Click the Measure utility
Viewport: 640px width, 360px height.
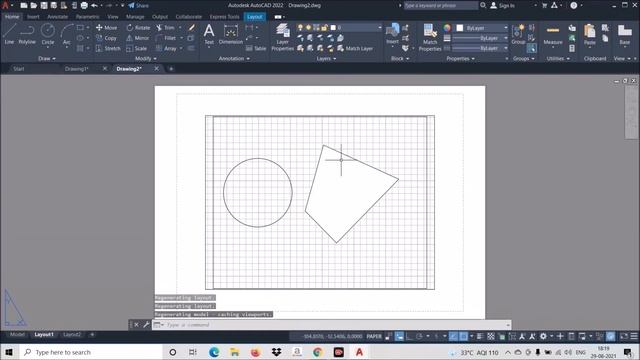(x=553, y=34)
